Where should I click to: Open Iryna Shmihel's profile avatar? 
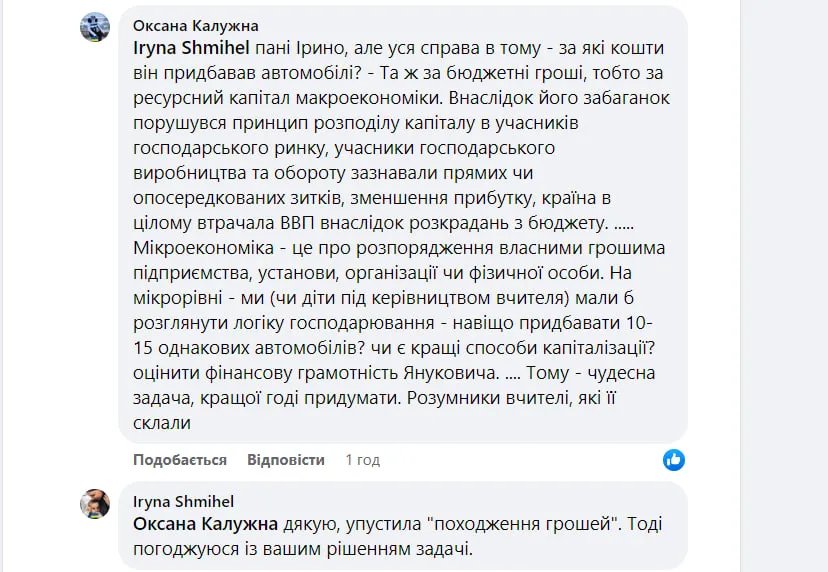coord(95,503)
